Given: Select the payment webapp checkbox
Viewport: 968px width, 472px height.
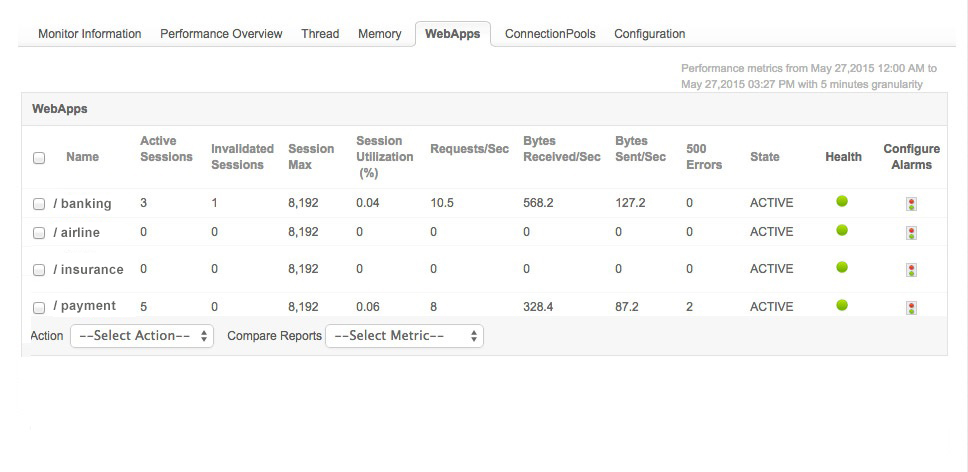Looking at the screenshot, I should tap(39, 308).
